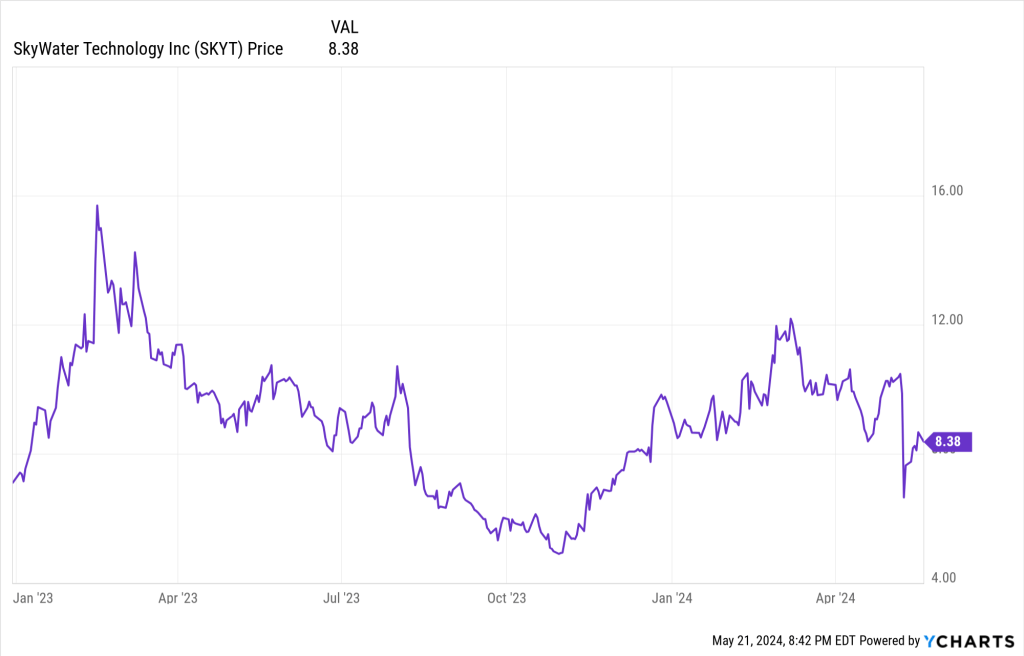Select the Apr '23 x-axis label

tap(177, 598)
